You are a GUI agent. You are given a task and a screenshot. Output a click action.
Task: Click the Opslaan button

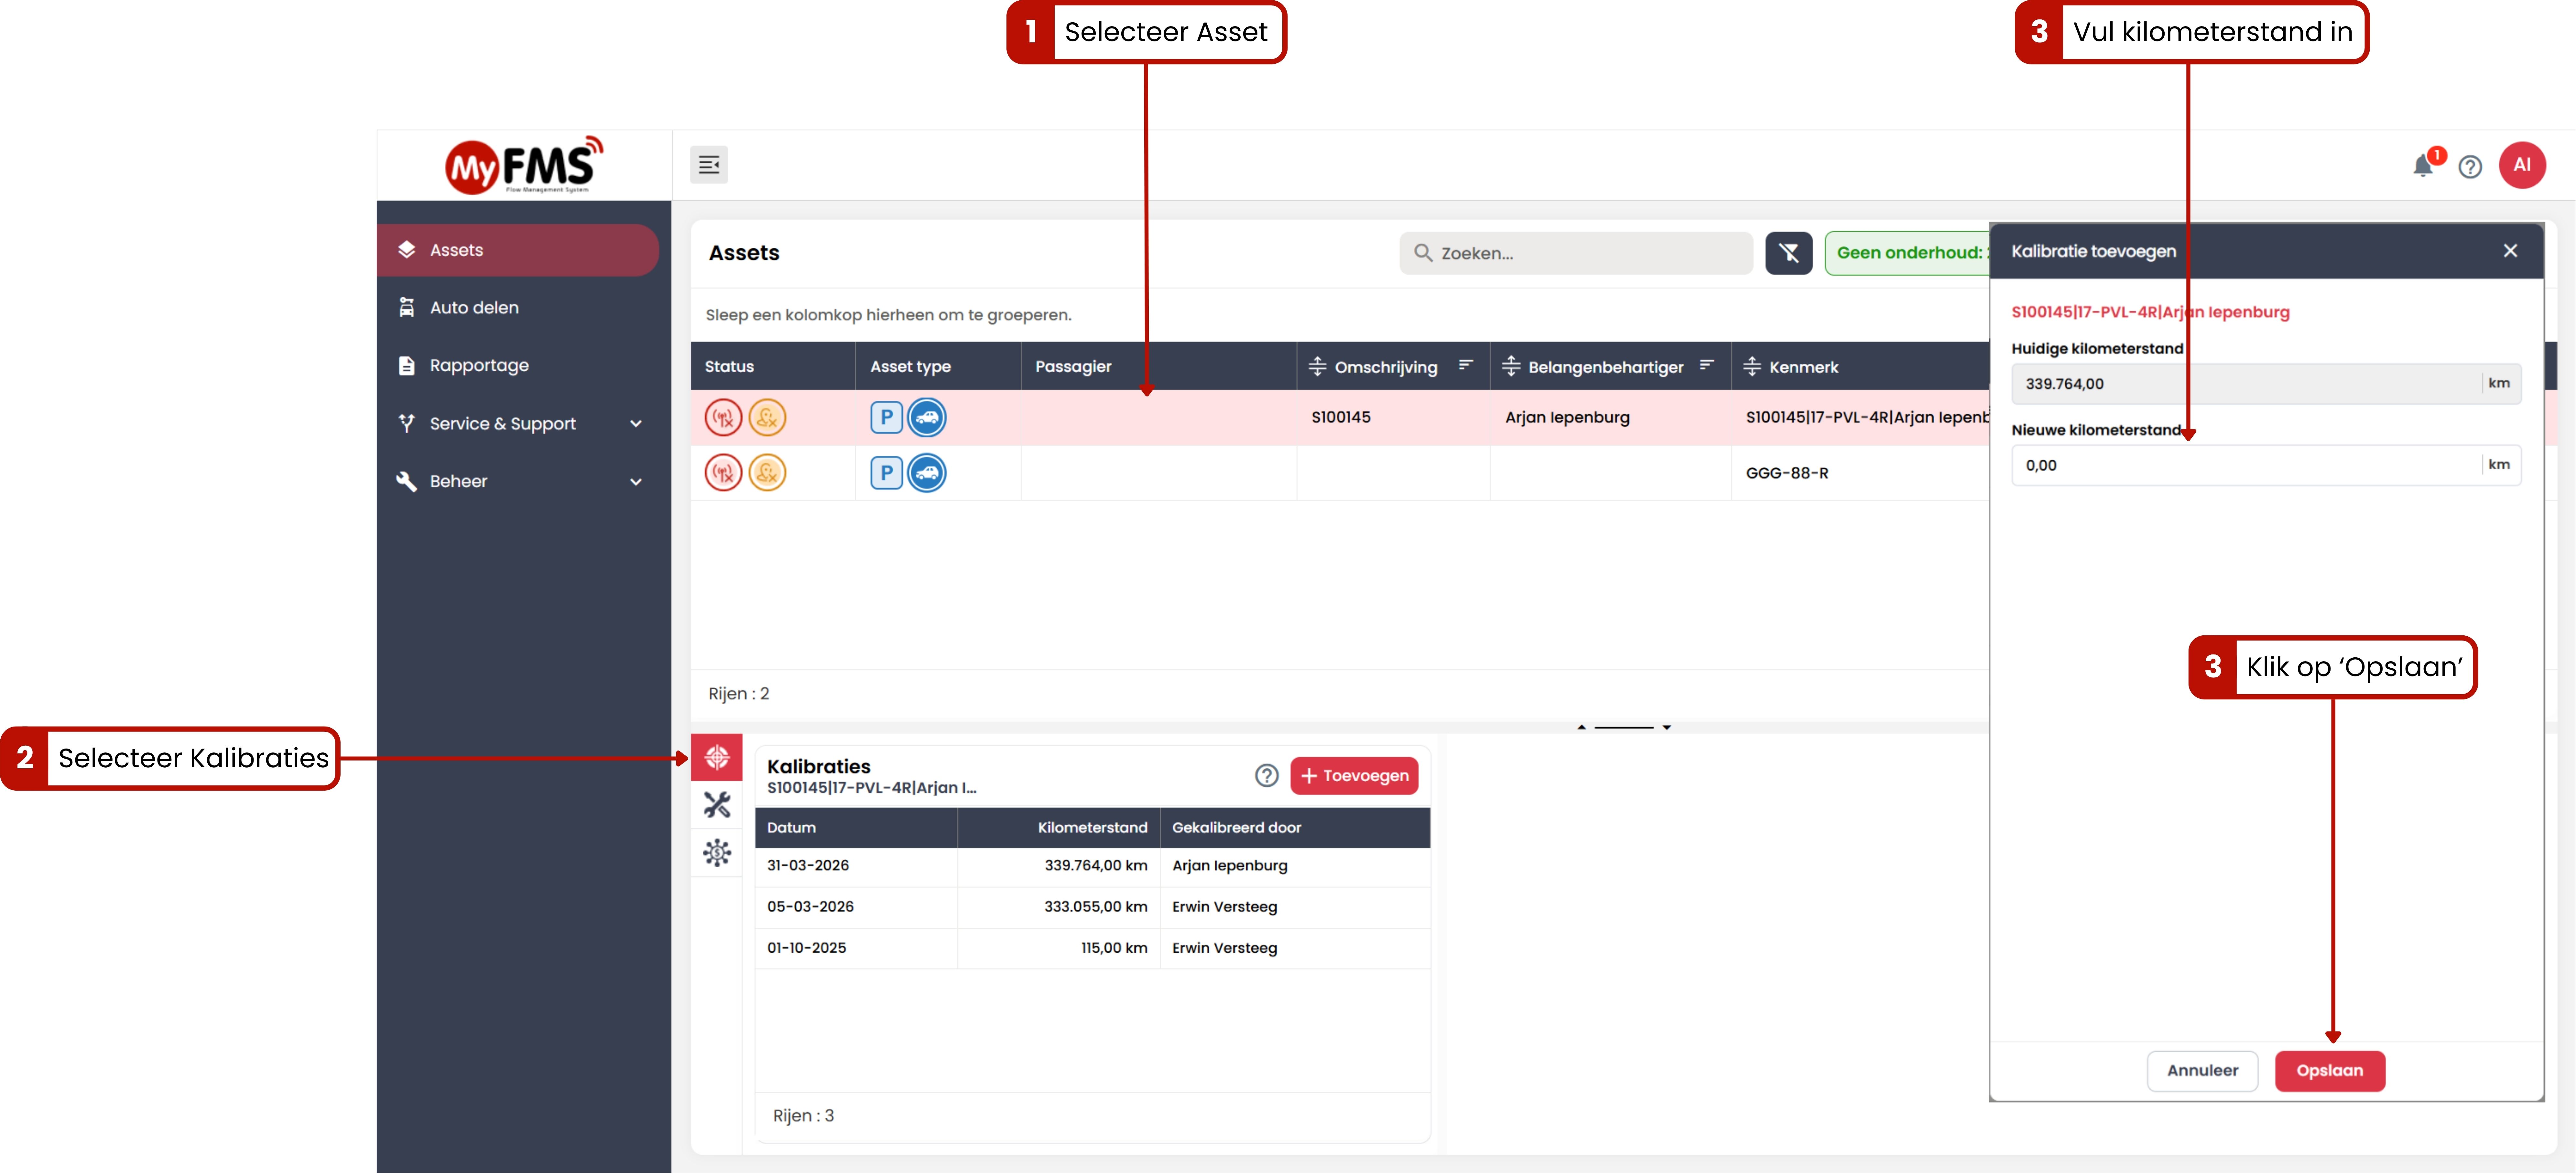(2330, 1071)
